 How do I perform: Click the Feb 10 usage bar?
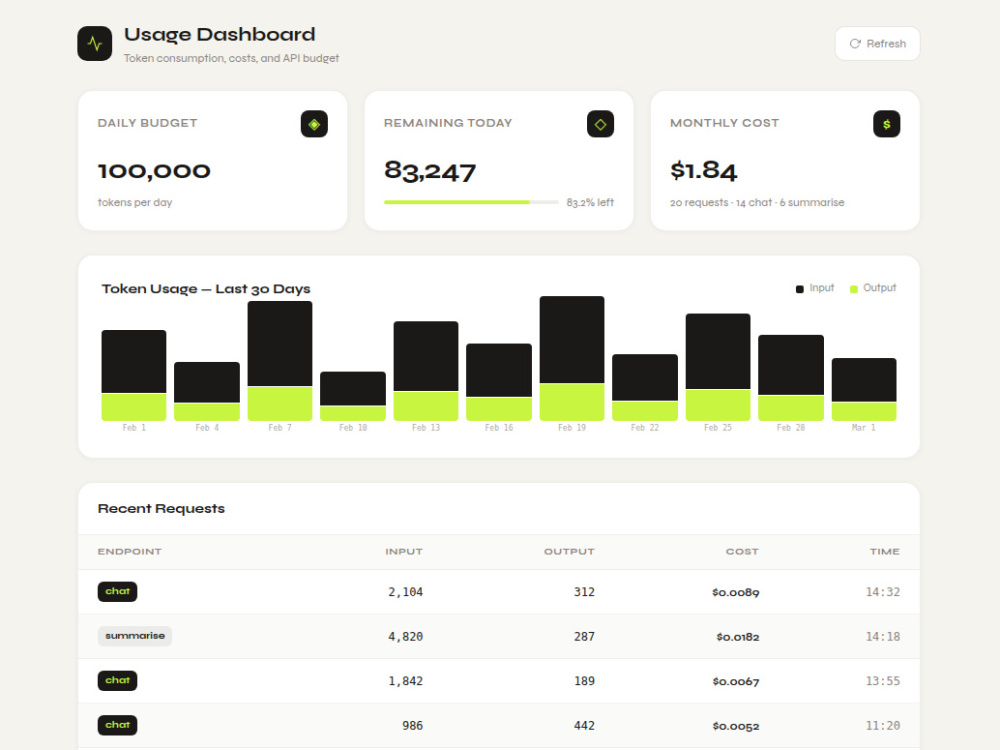tap(353, 396)
